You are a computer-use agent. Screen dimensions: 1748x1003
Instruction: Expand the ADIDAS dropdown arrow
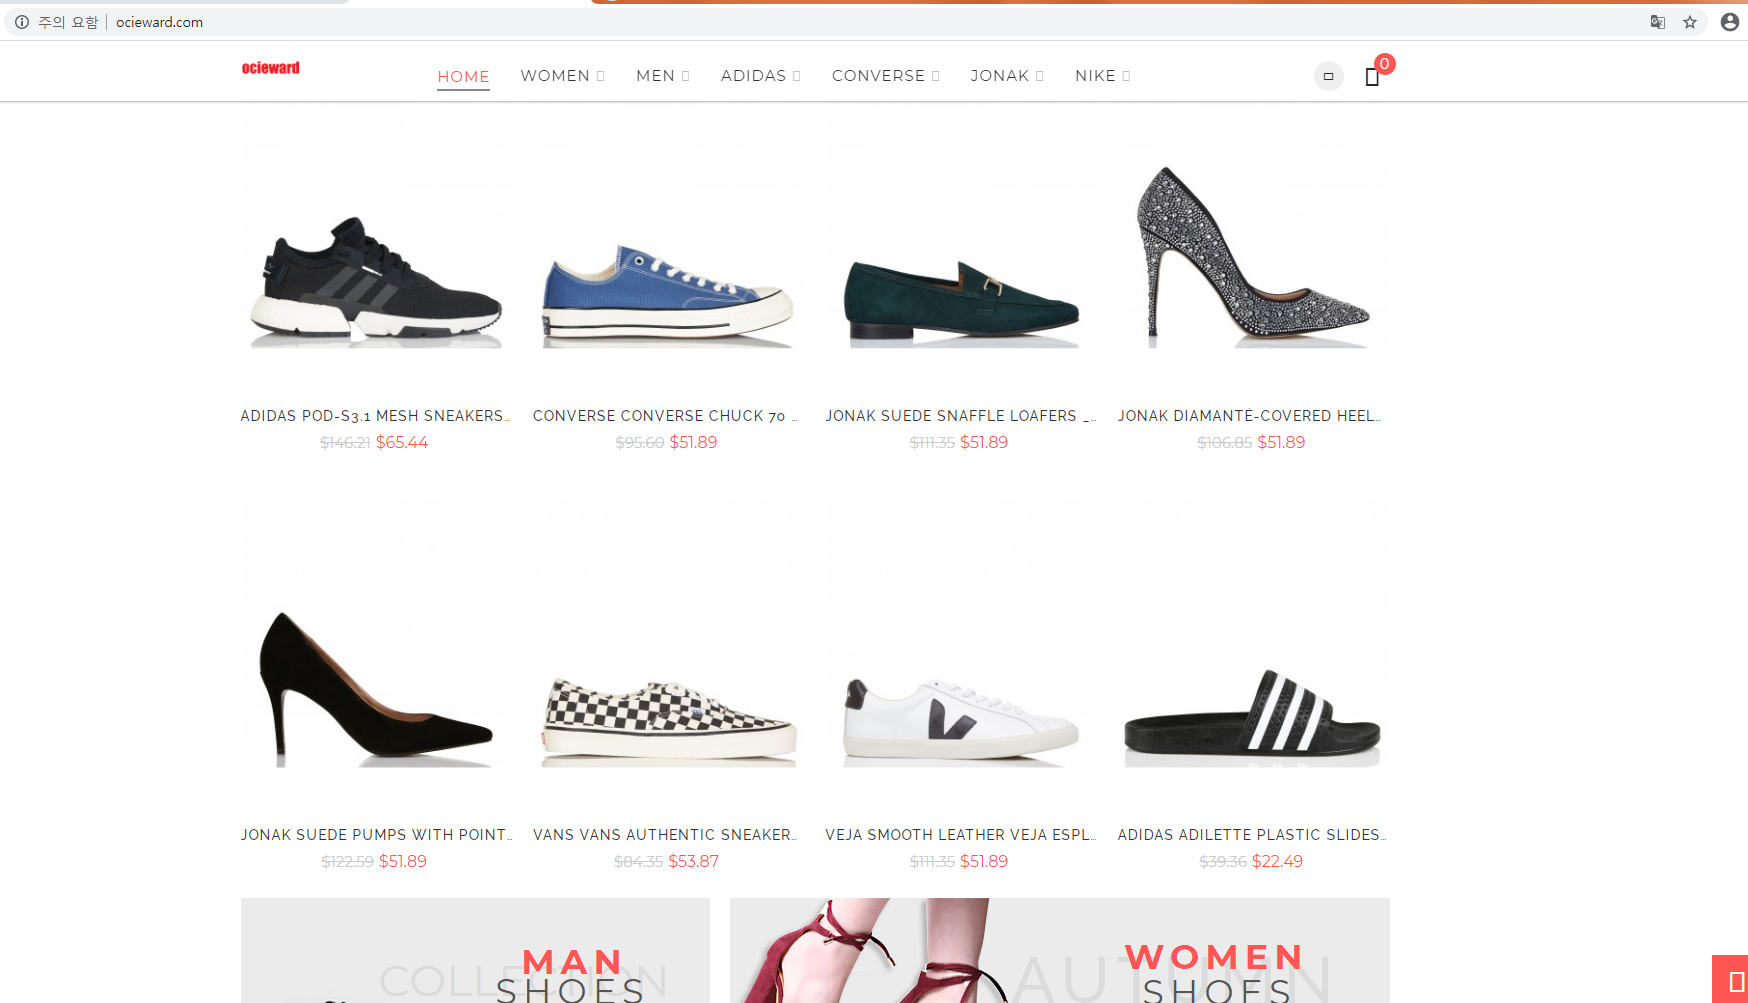pyautogui.click(x=797, y=76)
